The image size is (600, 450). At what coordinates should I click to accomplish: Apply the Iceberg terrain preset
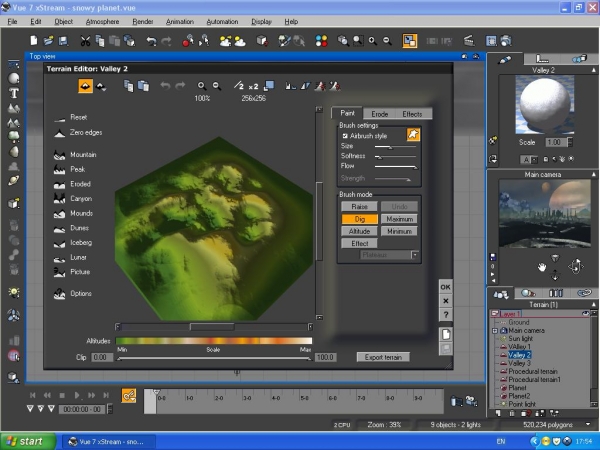point(73,243)
